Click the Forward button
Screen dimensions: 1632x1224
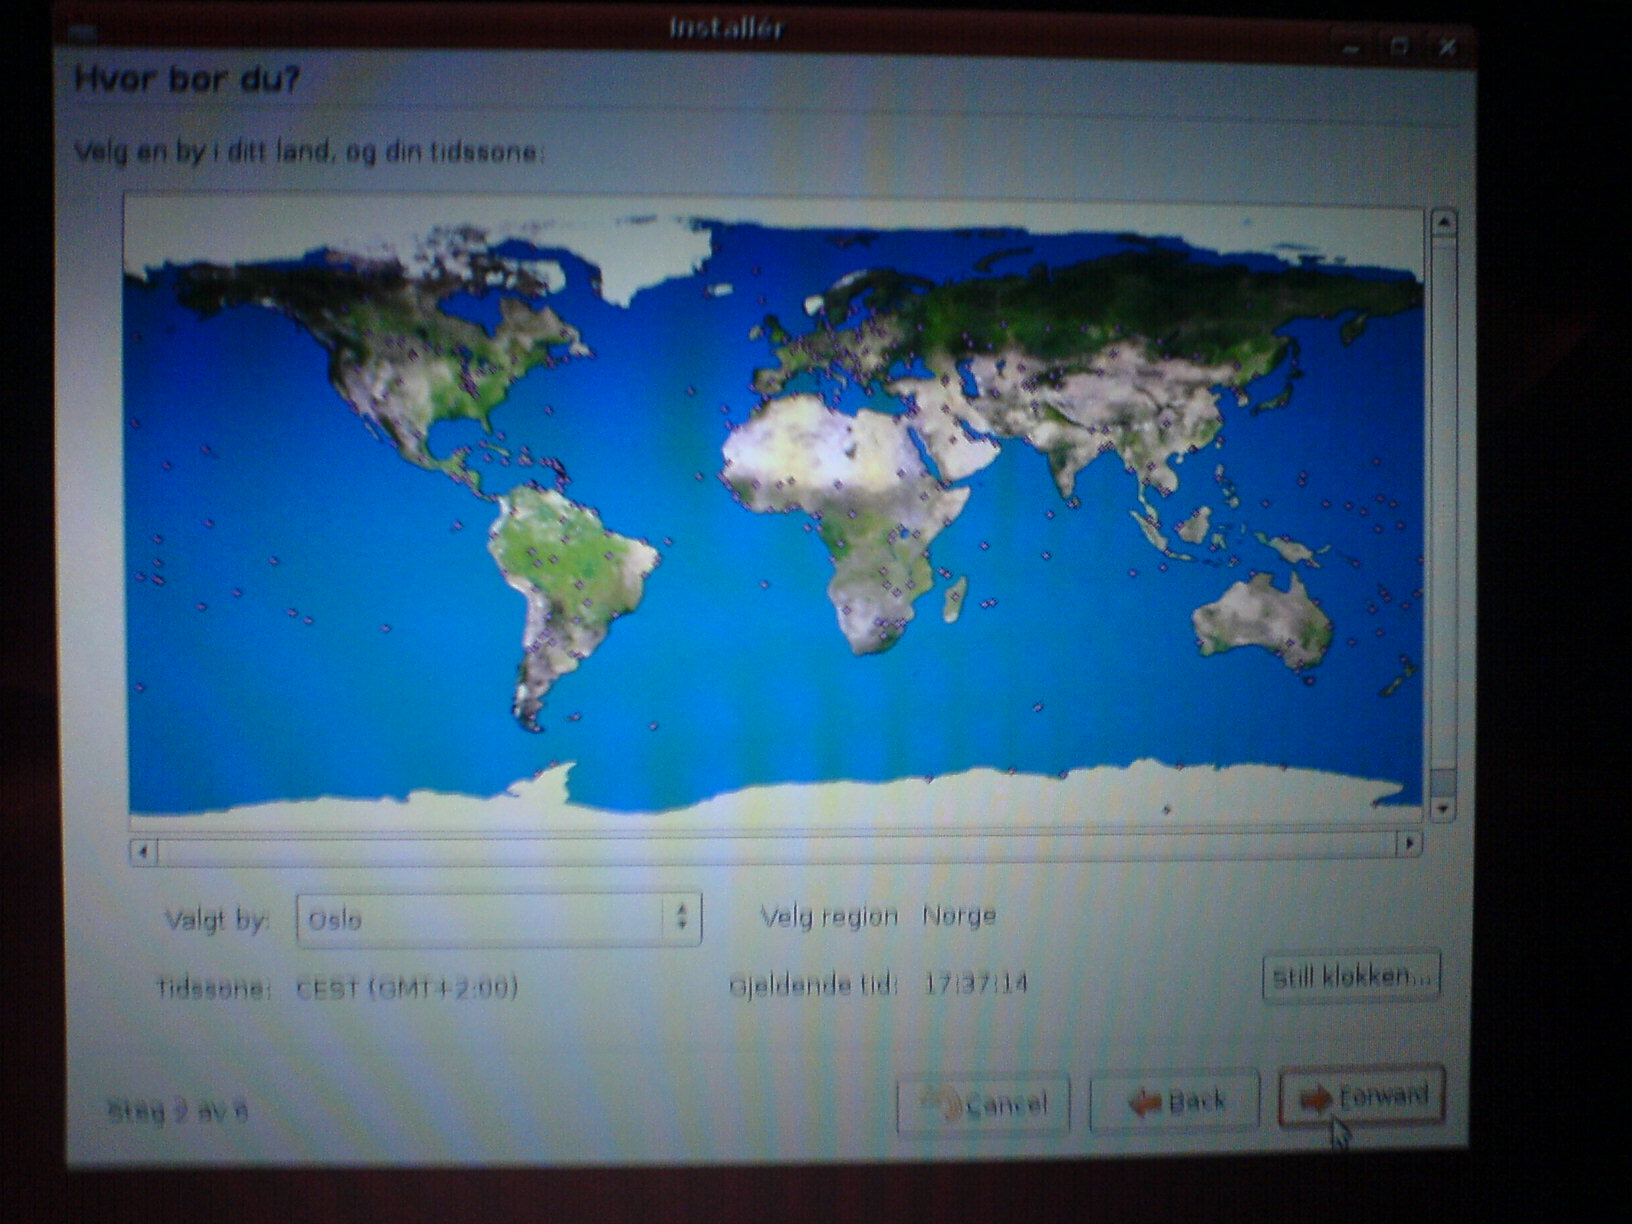[1362, 1097]
